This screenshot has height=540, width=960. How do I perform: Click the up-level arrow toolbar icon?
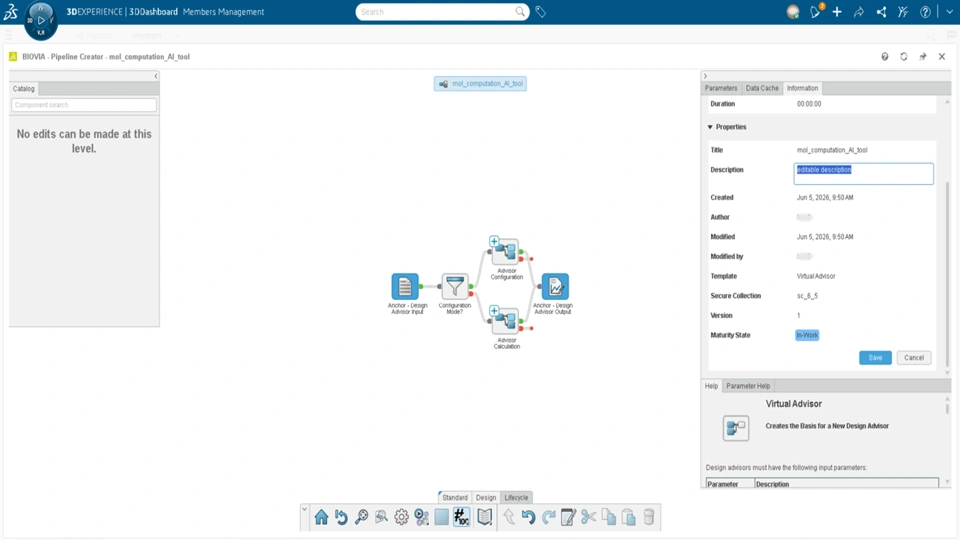pos(509,517)
